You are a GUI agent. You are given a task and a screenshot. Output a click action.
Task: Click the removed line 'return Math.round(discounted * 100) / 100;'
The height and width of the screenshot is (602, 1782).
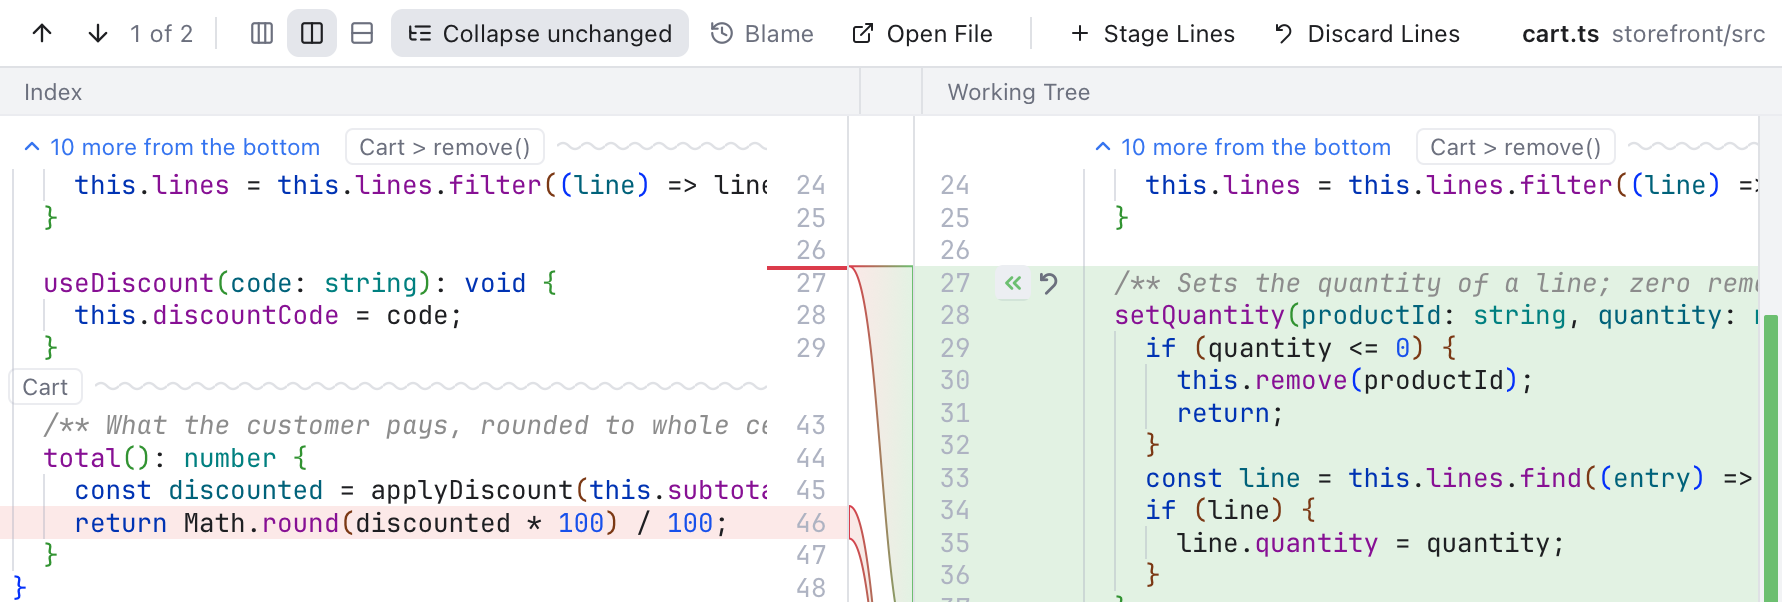tap(400, 523)
